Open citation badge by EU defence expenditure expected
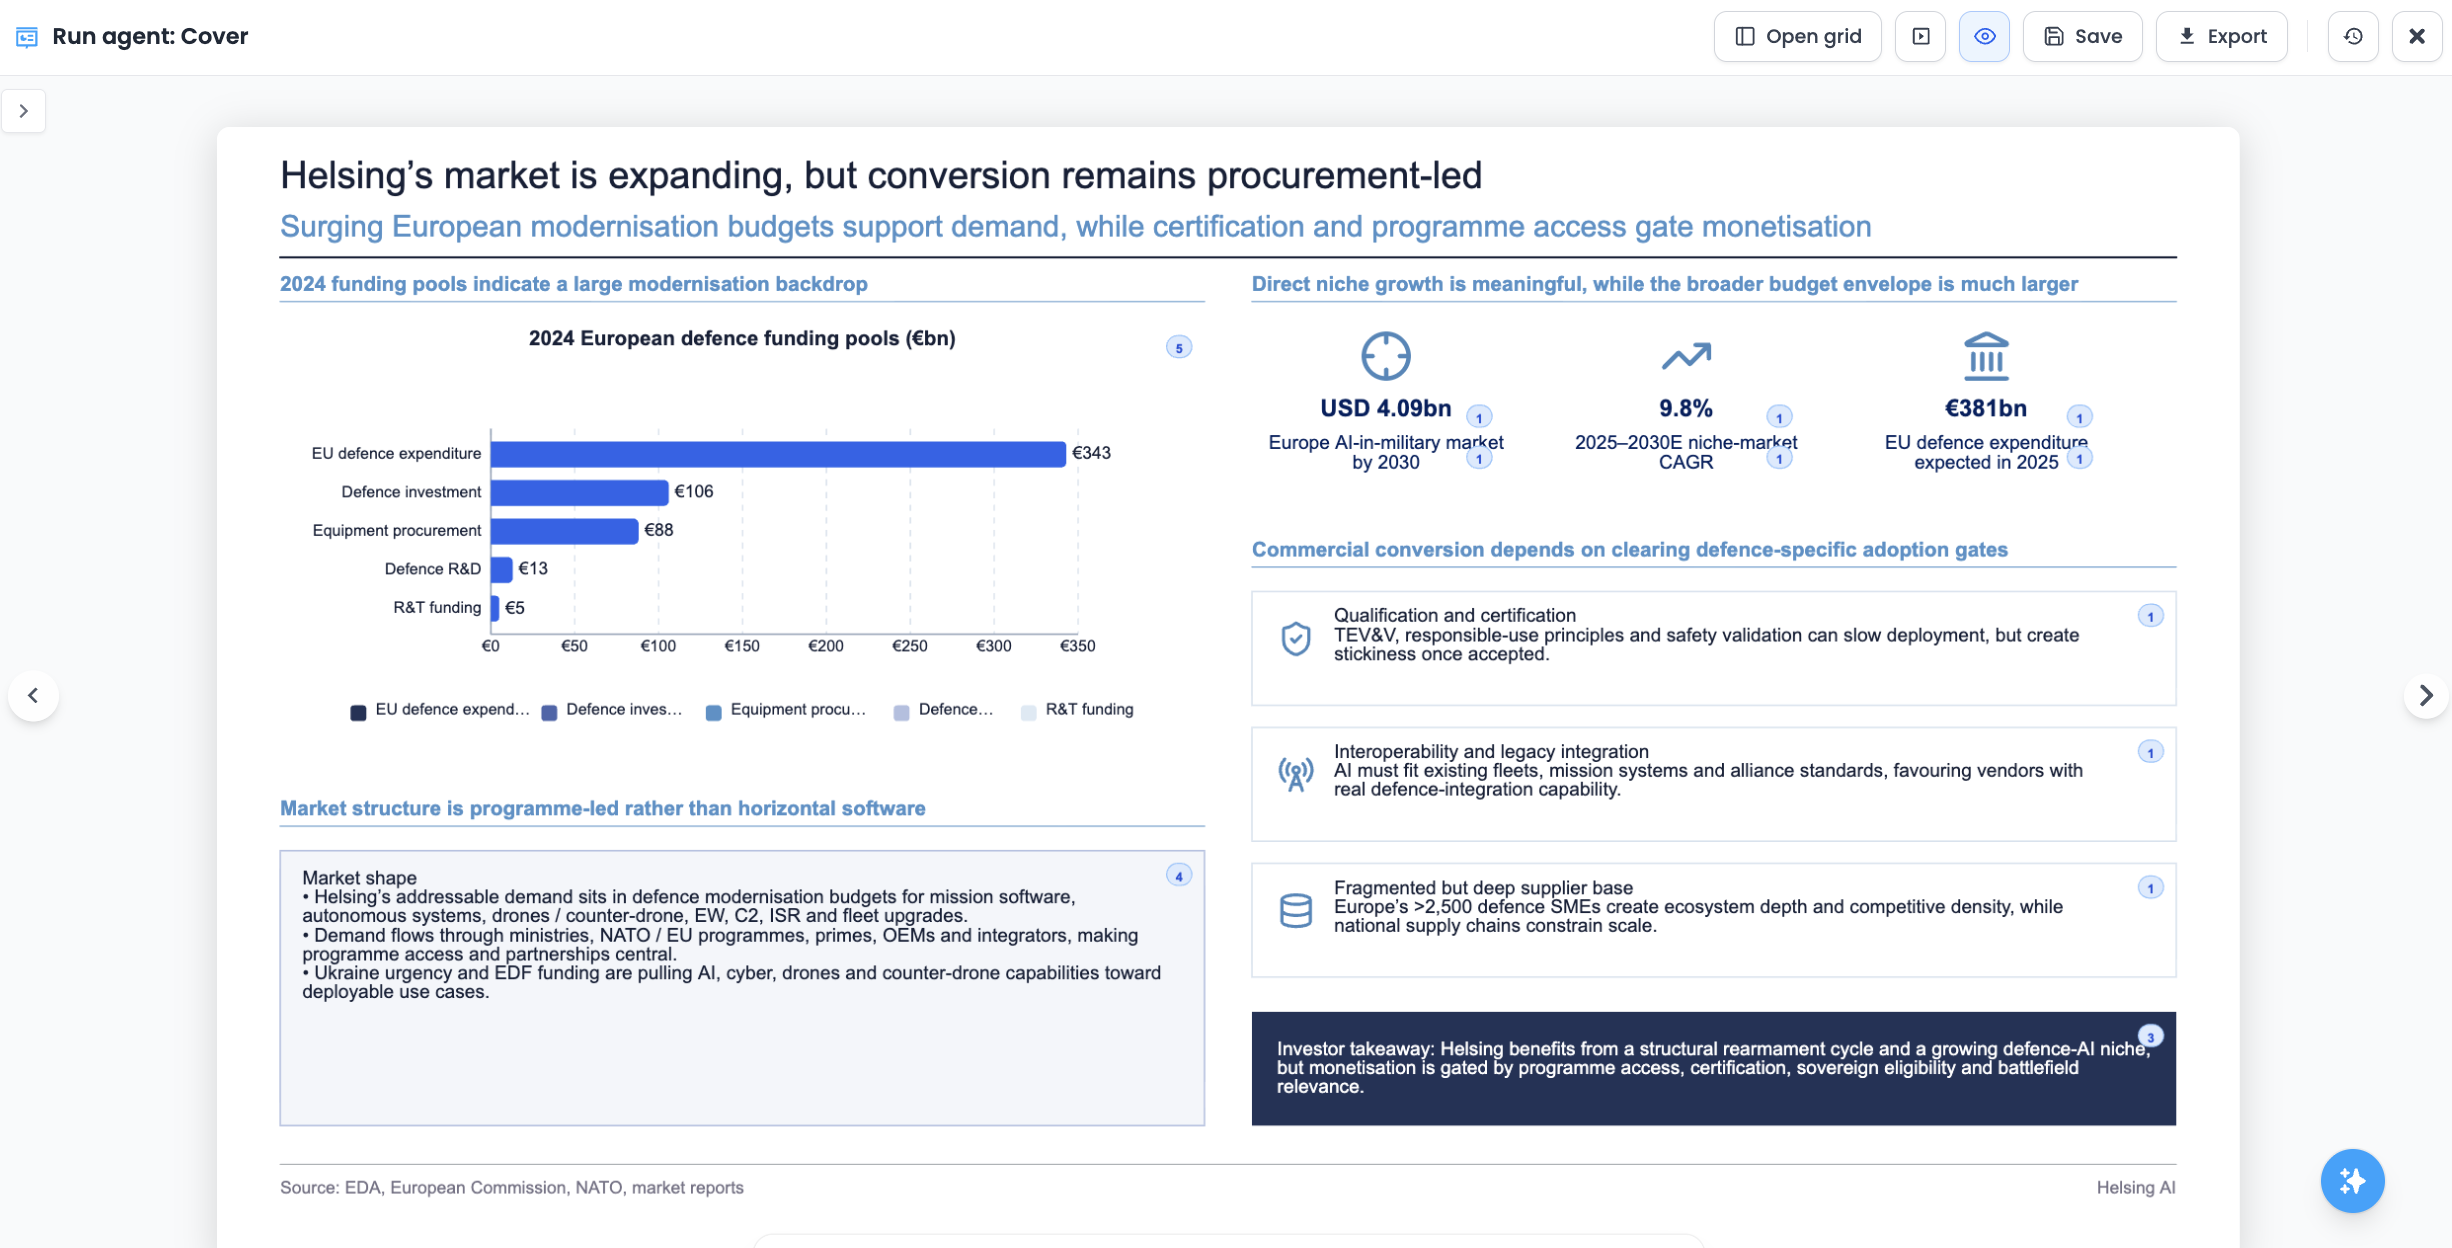The image size is (2452, 1248). [x=2079, y=459]
